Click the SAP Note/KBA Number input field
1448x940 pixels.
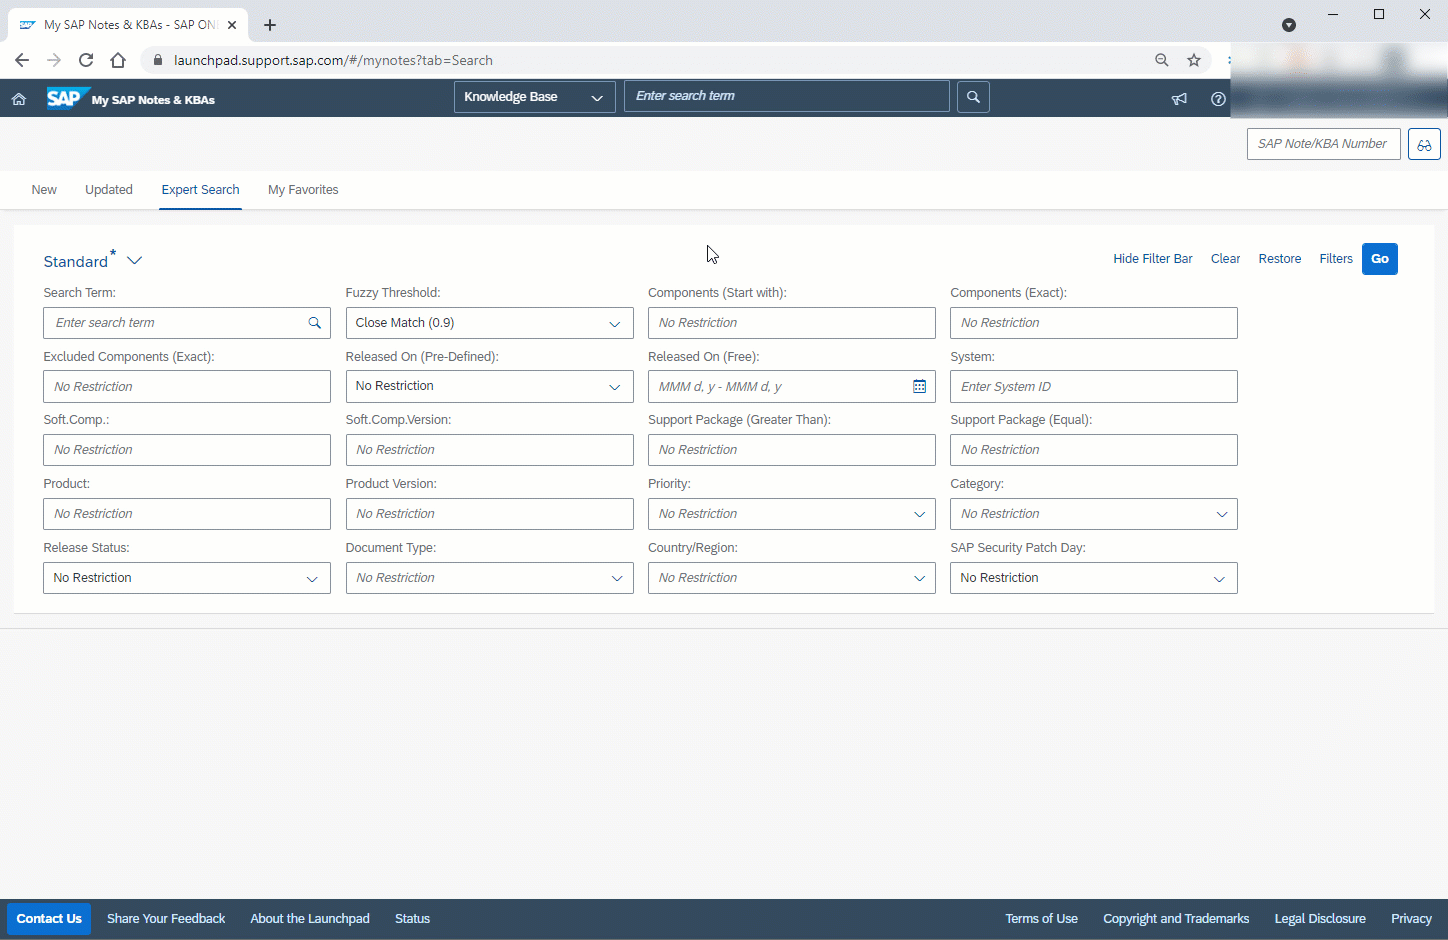(1322, 144)
